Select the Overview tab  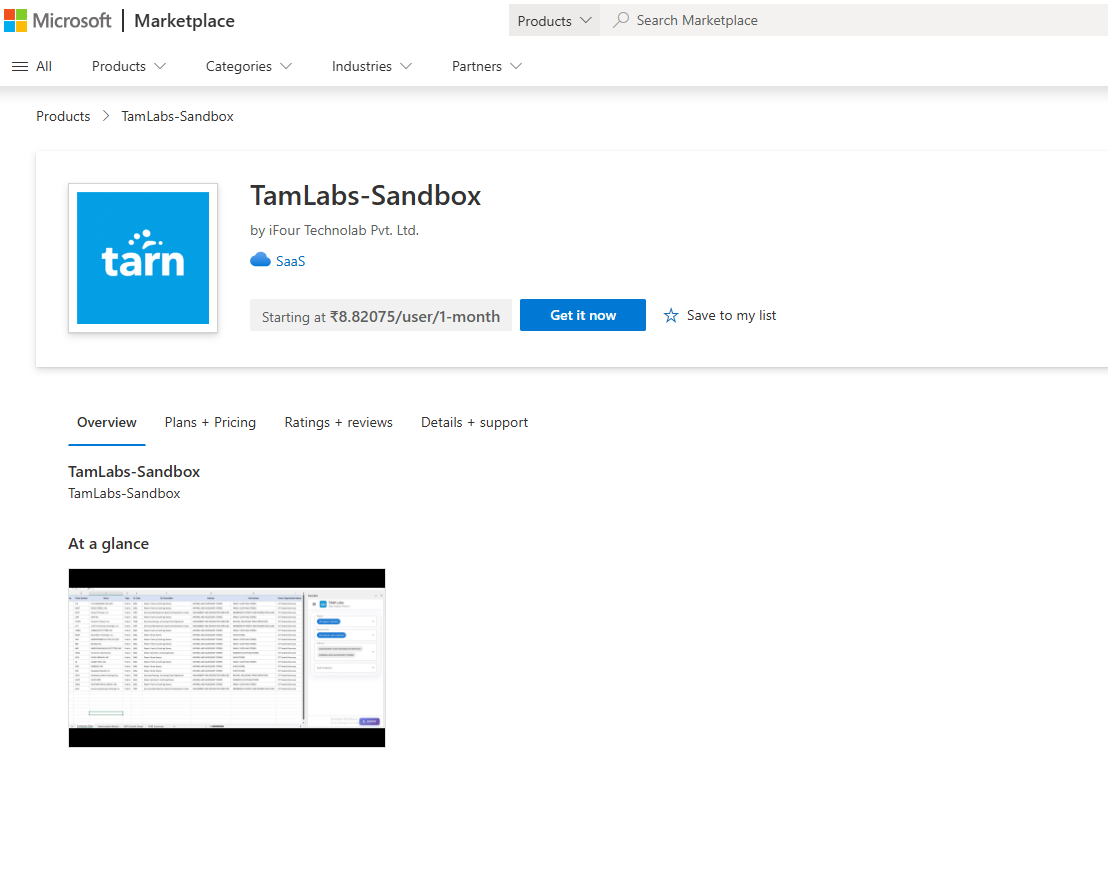point(107,422)
